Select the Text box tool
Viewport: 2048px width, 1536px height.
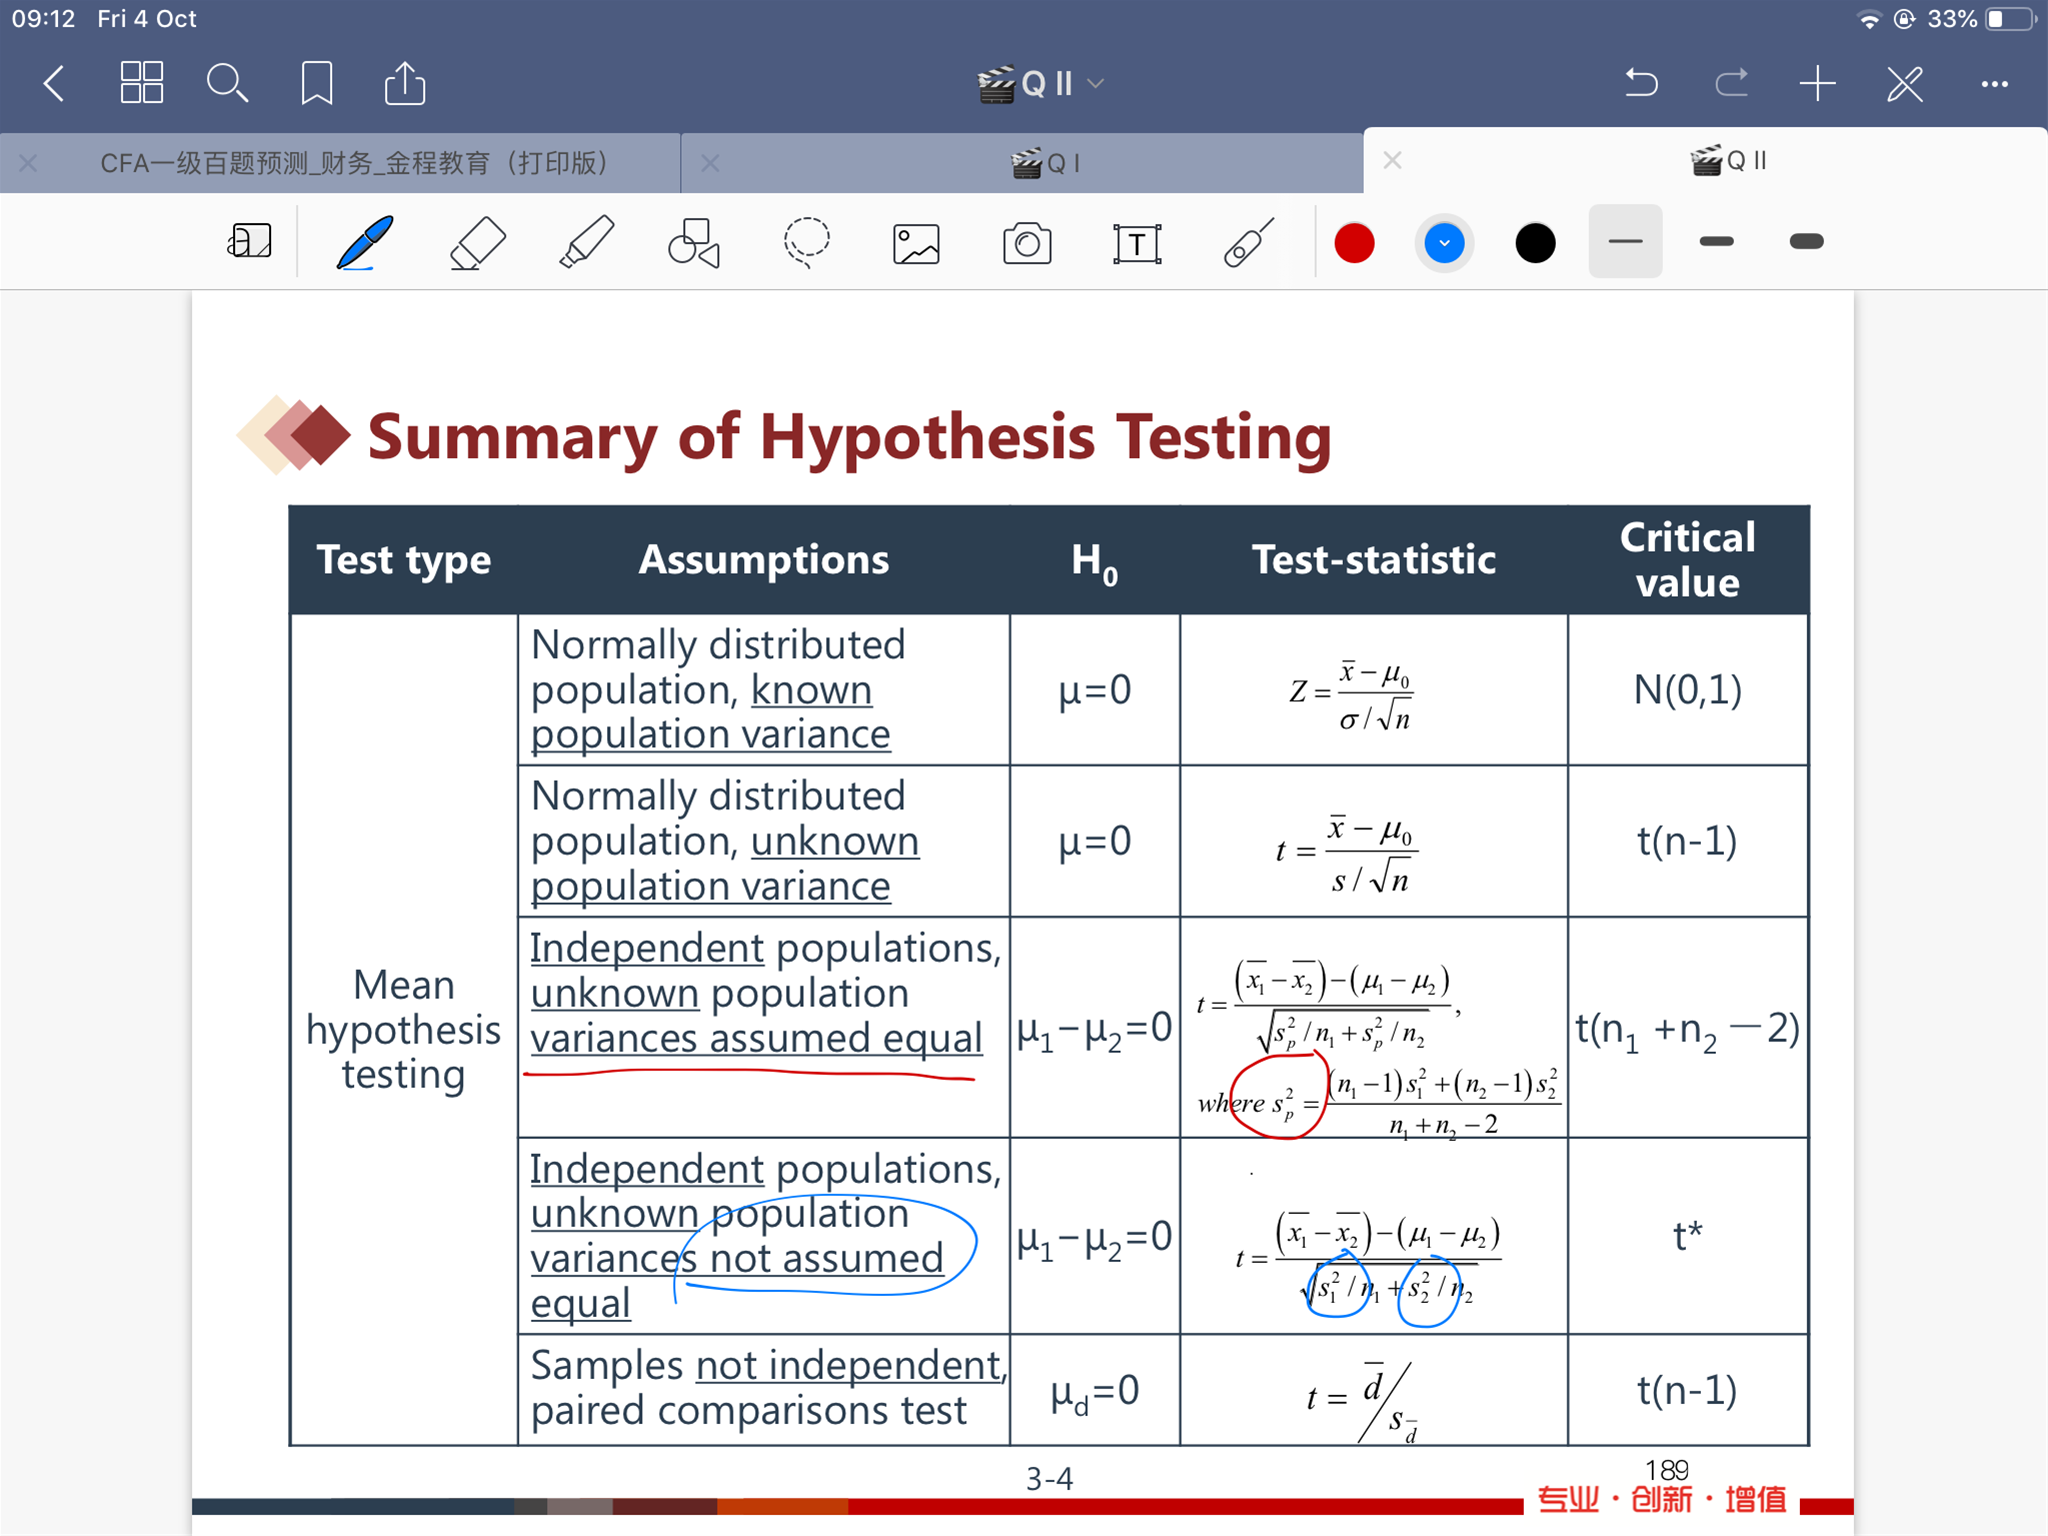point(1137,244)
